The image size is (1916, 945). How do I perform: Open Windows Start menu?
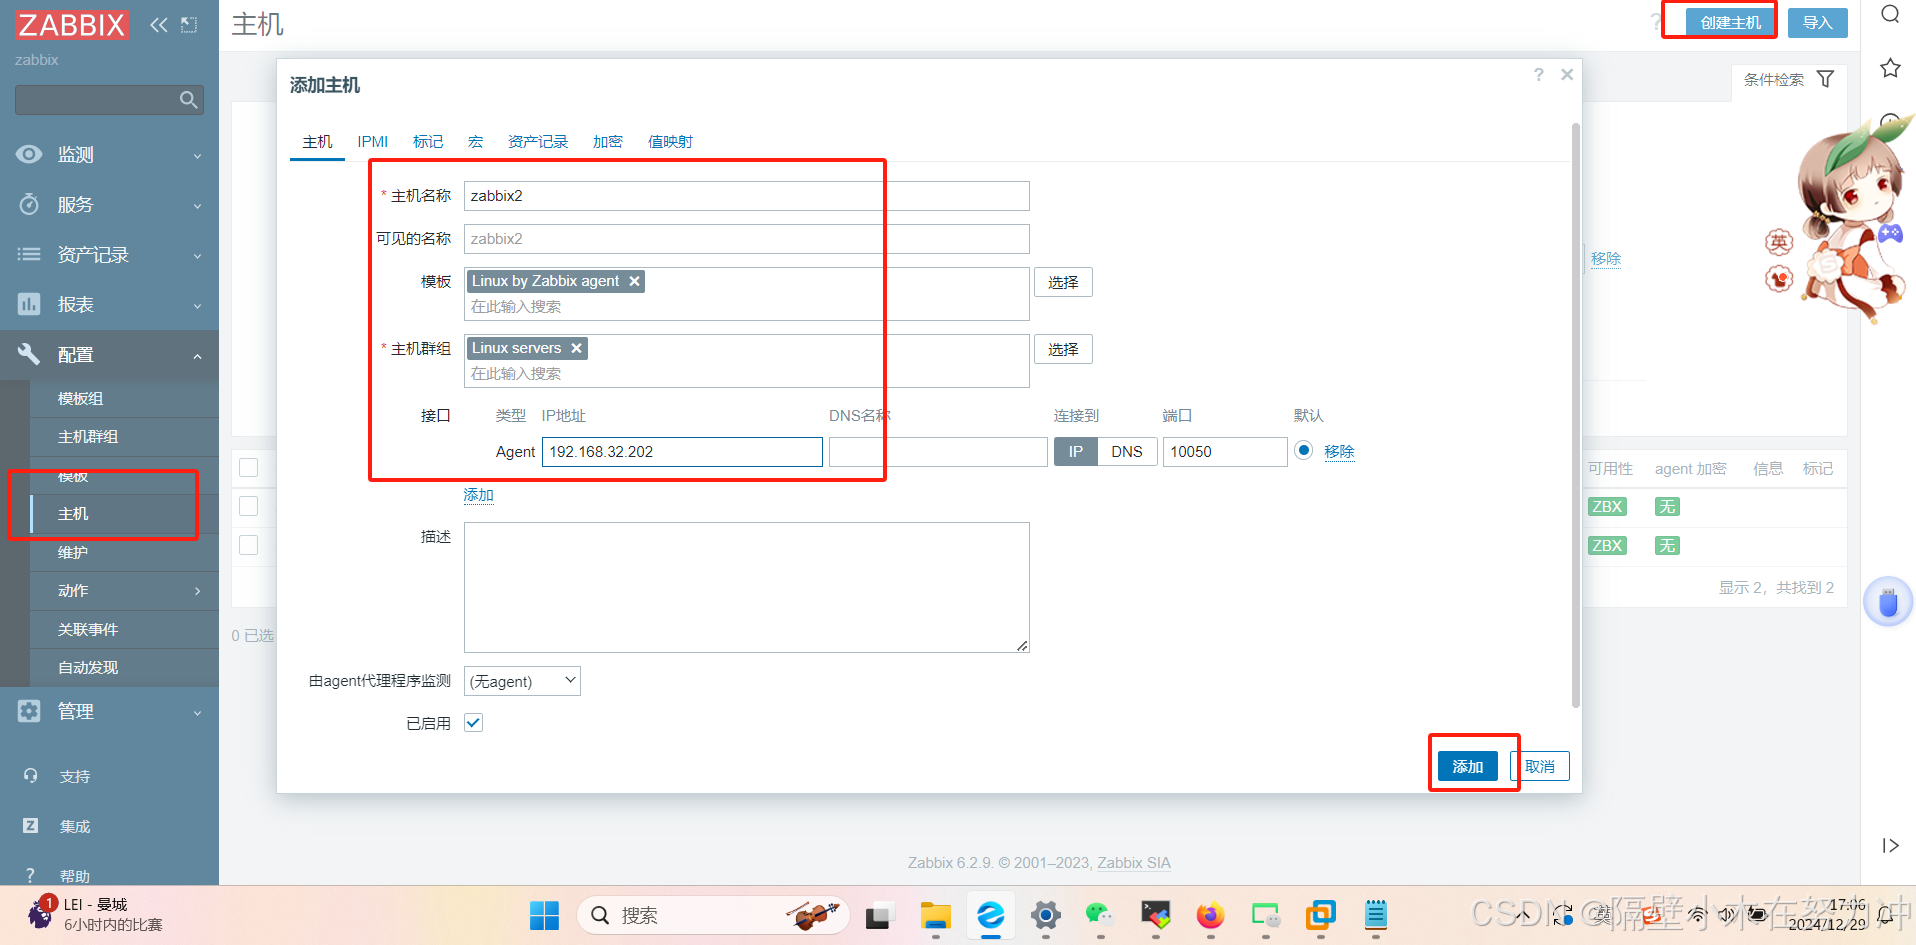point(544,915)
